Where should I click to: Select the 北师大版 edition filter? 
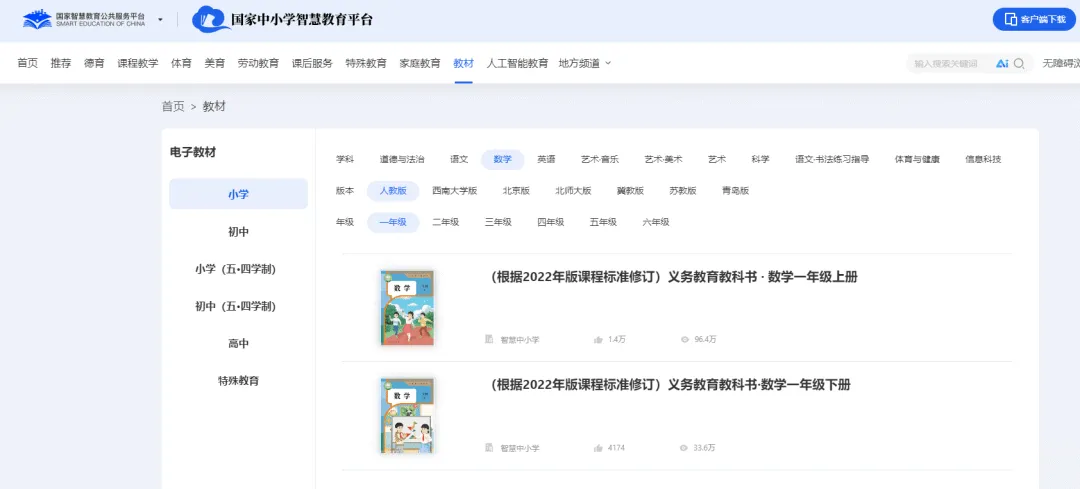[573, 191]
